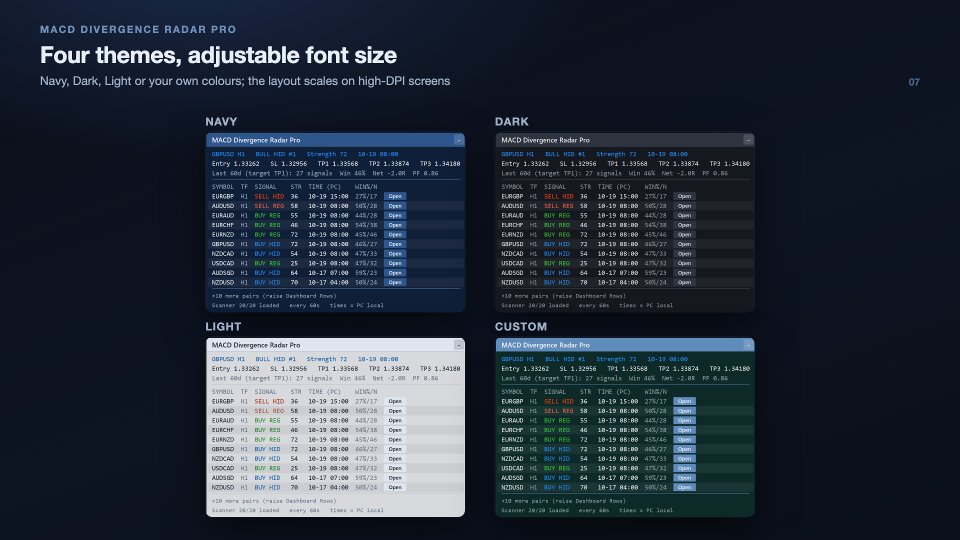Open NZDCAD chart in the Light panel
Viewport: 960px width, 540px height.
[395, 459]
